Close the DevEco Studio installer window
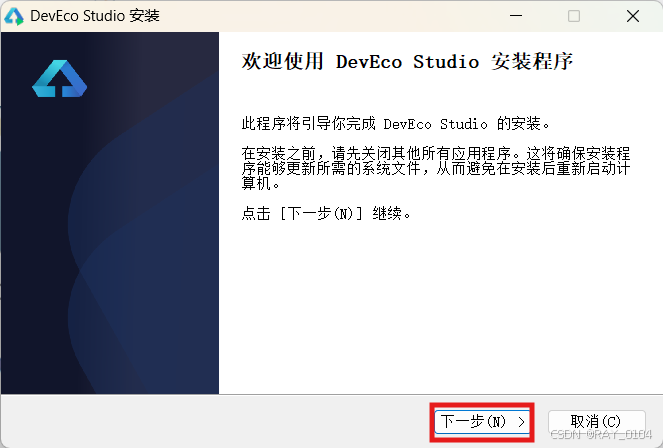663x448 pixels. pos(633,16)
